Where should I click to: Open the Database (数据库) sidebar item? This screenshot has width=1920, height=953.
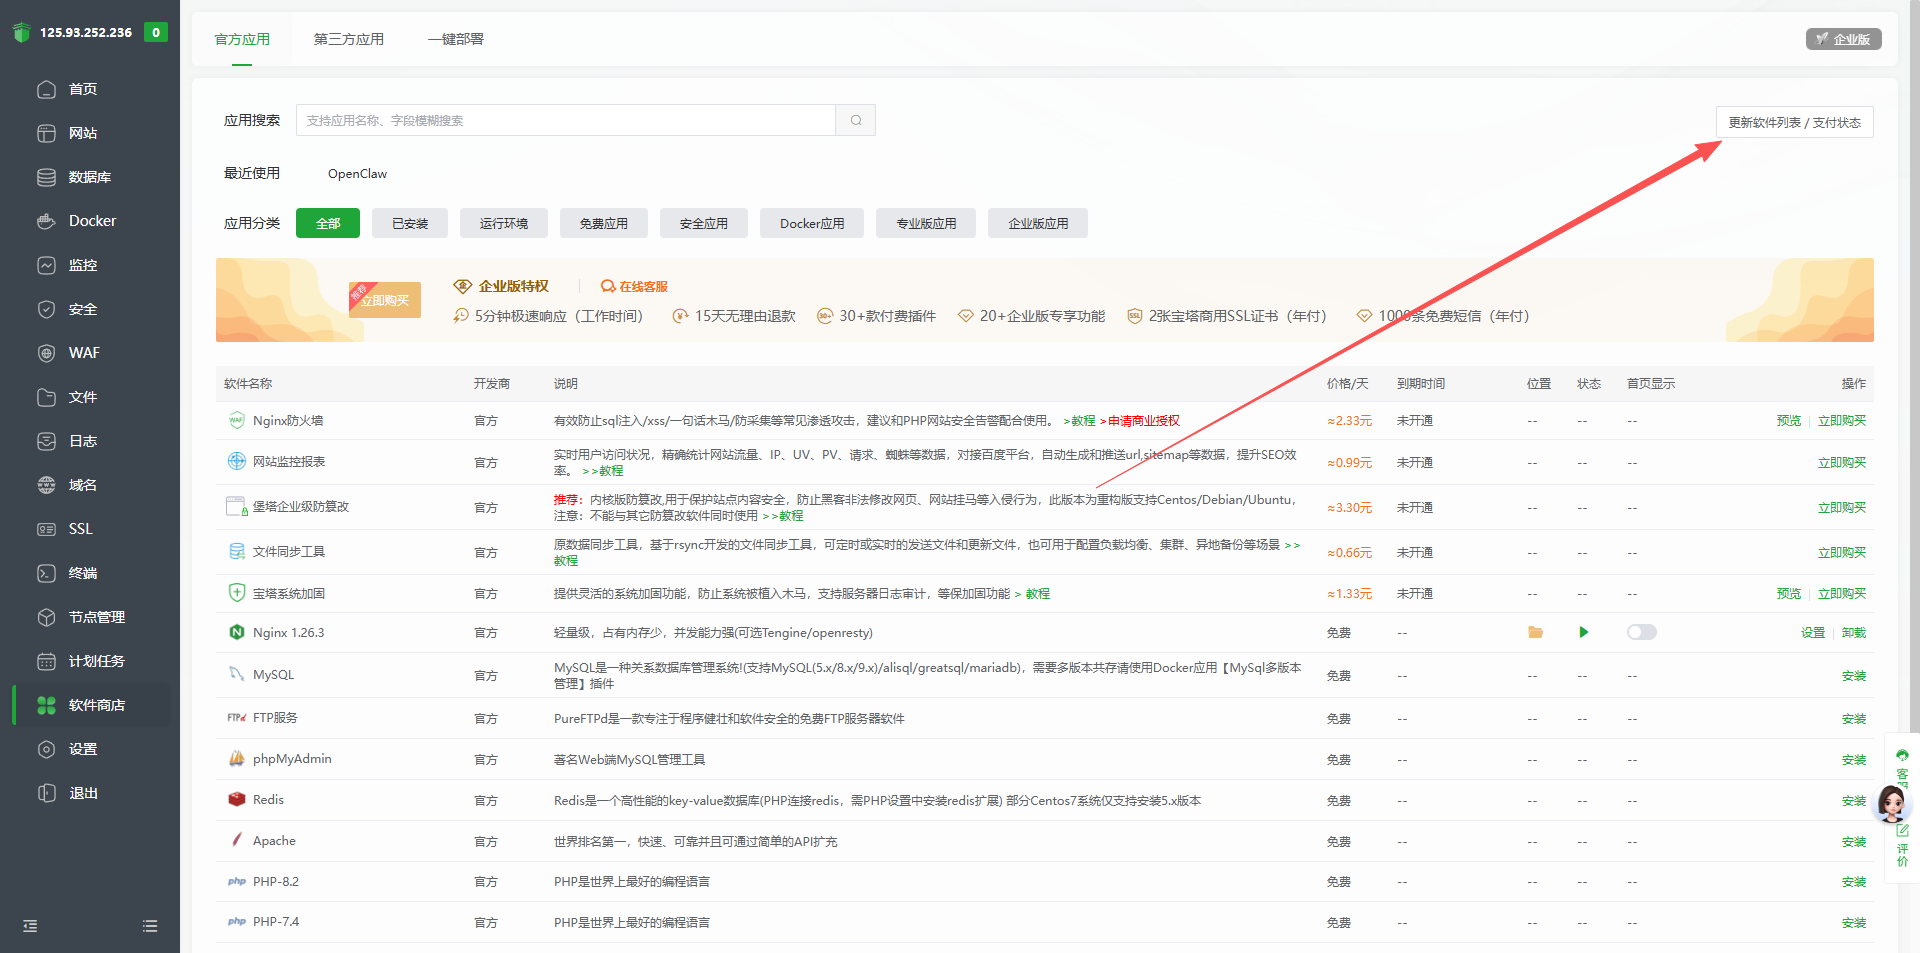click(89, 177)
